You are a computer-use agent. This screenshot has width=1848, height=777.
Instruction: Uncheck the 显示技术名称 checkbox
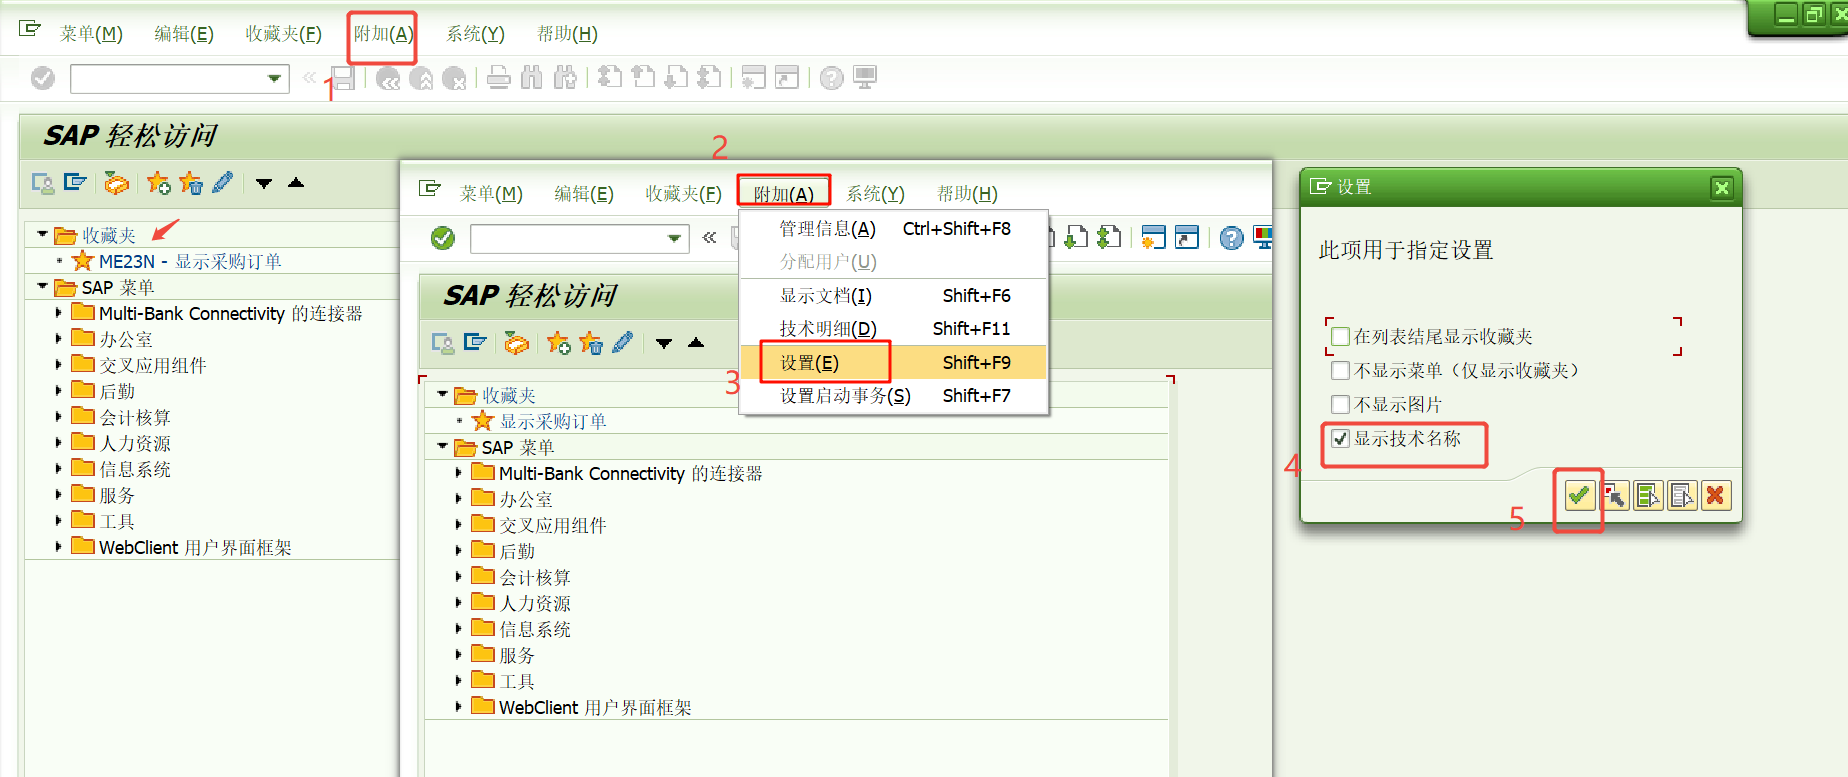pos(1341,439)
